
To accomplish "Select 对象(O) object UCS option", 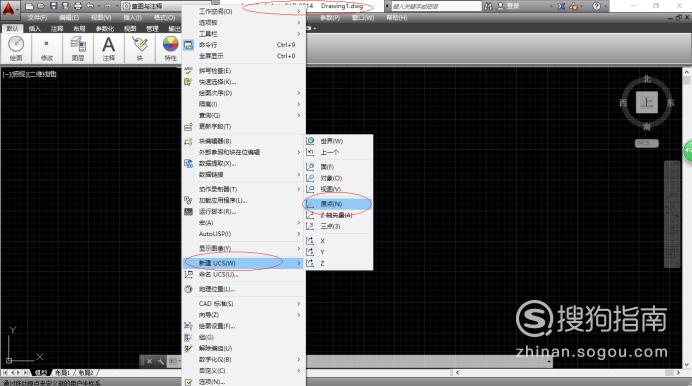I will point(339,178).
